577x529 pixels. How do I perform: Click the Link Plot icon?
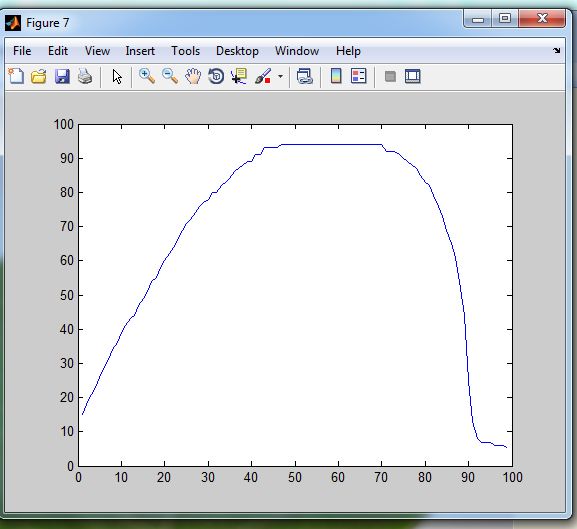coord(305,77)
